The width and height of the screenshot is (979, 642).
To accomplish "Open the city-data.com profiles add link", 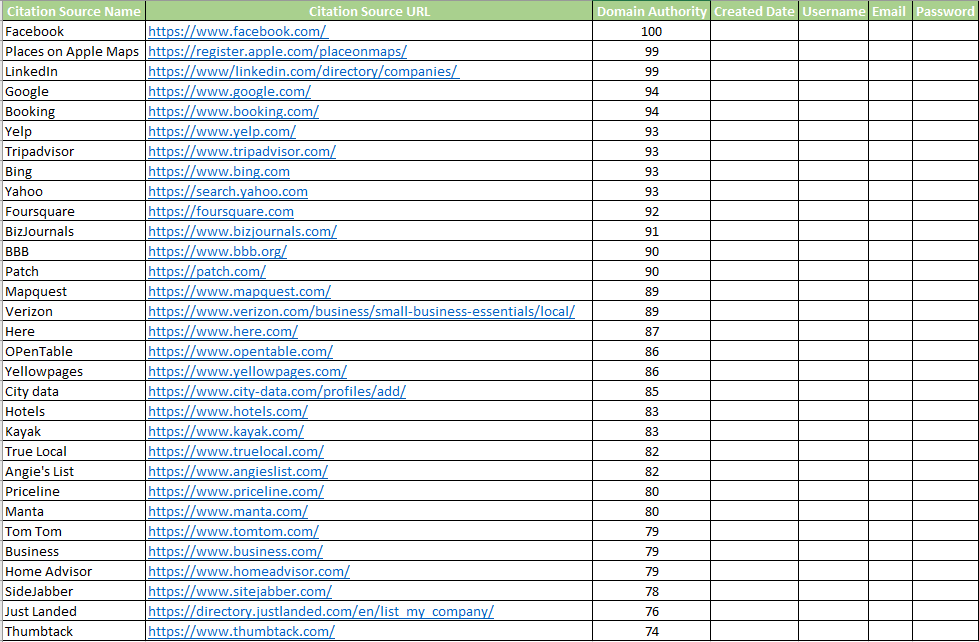I will 277,391.
